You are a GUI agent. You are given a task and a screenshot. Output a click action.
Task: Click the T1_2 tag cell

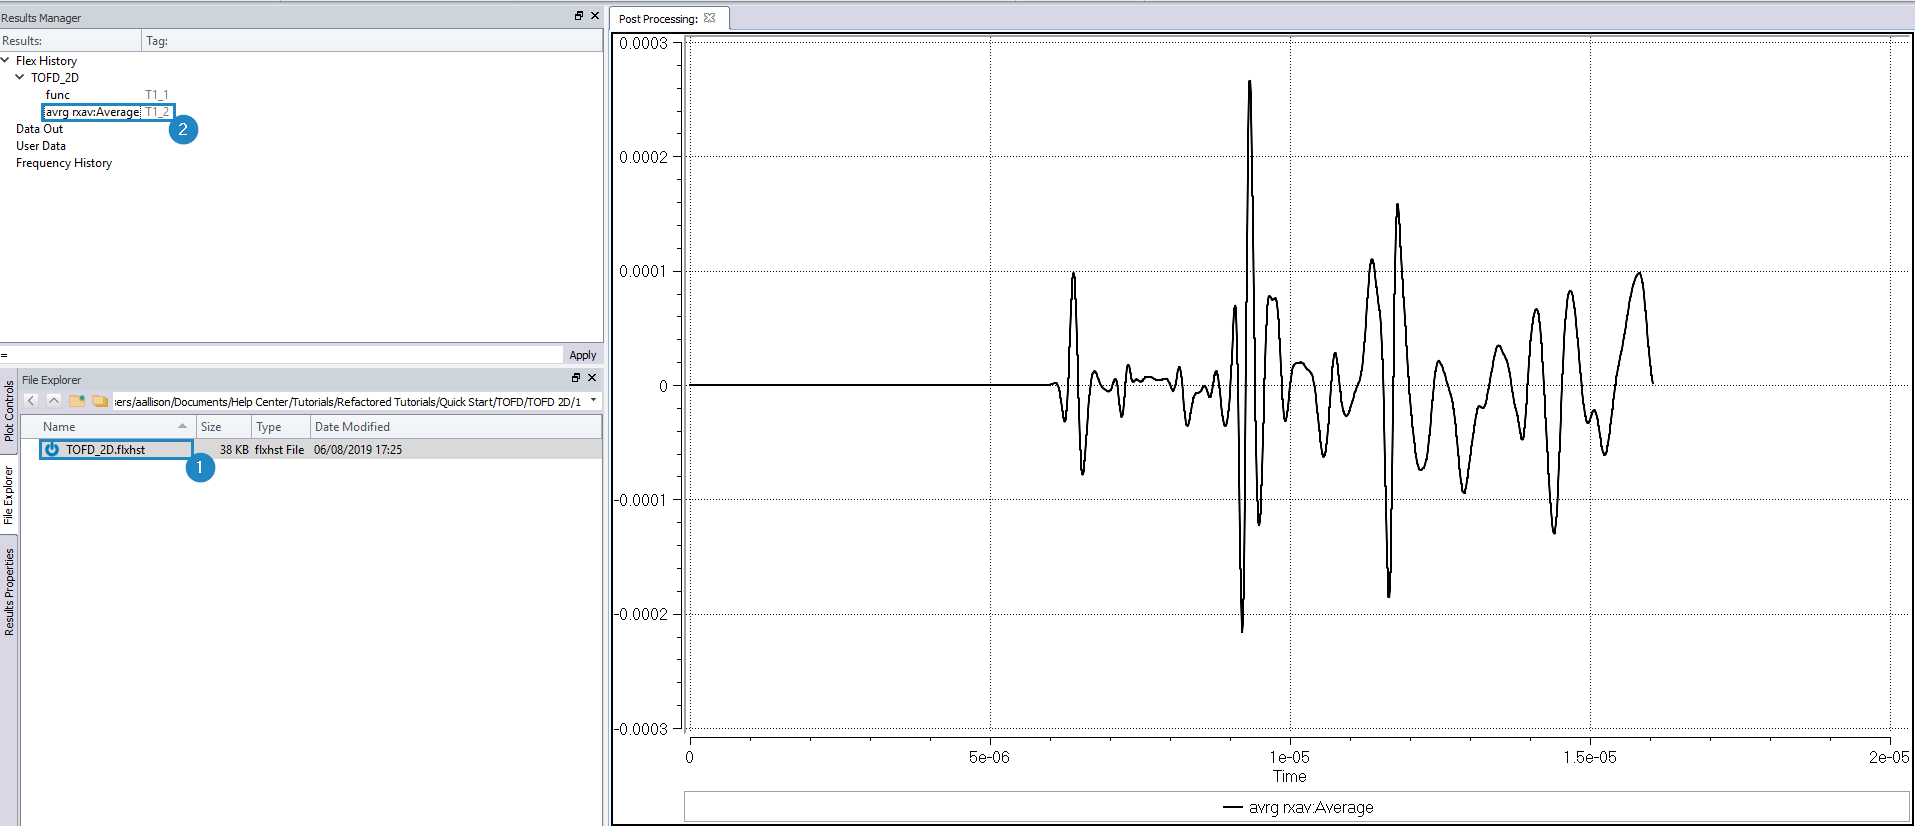(157, 112)
